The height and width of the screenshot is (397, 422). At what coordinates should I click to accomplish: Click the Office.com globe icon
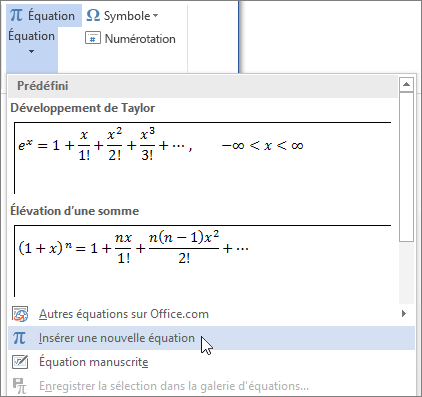tap(20, 314)
